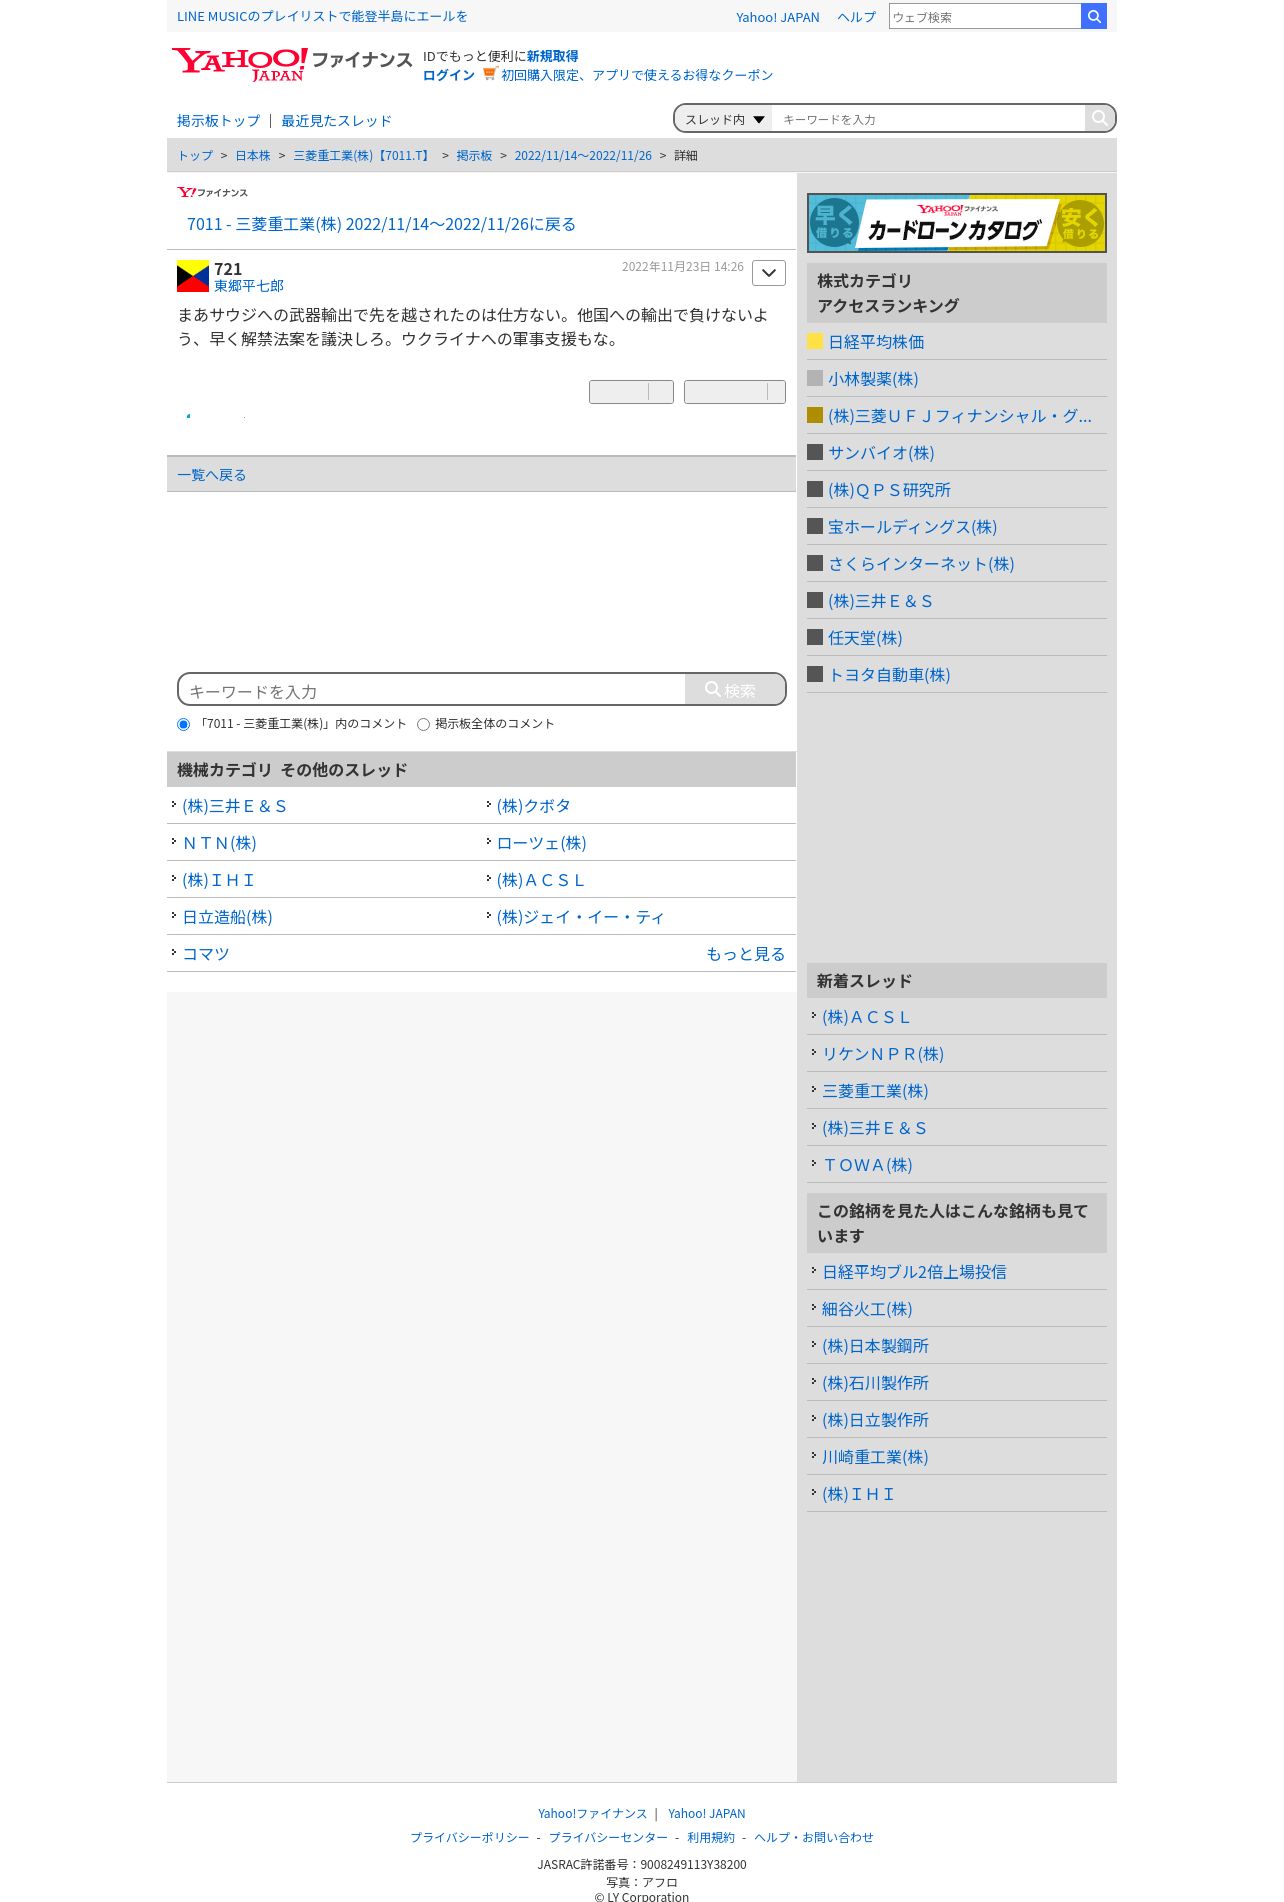Image resolution: width=1284 pixels, height=1902 pixels.
Task: Click the LINE MUSIC playlist headline link
Action: pos(322,16)
